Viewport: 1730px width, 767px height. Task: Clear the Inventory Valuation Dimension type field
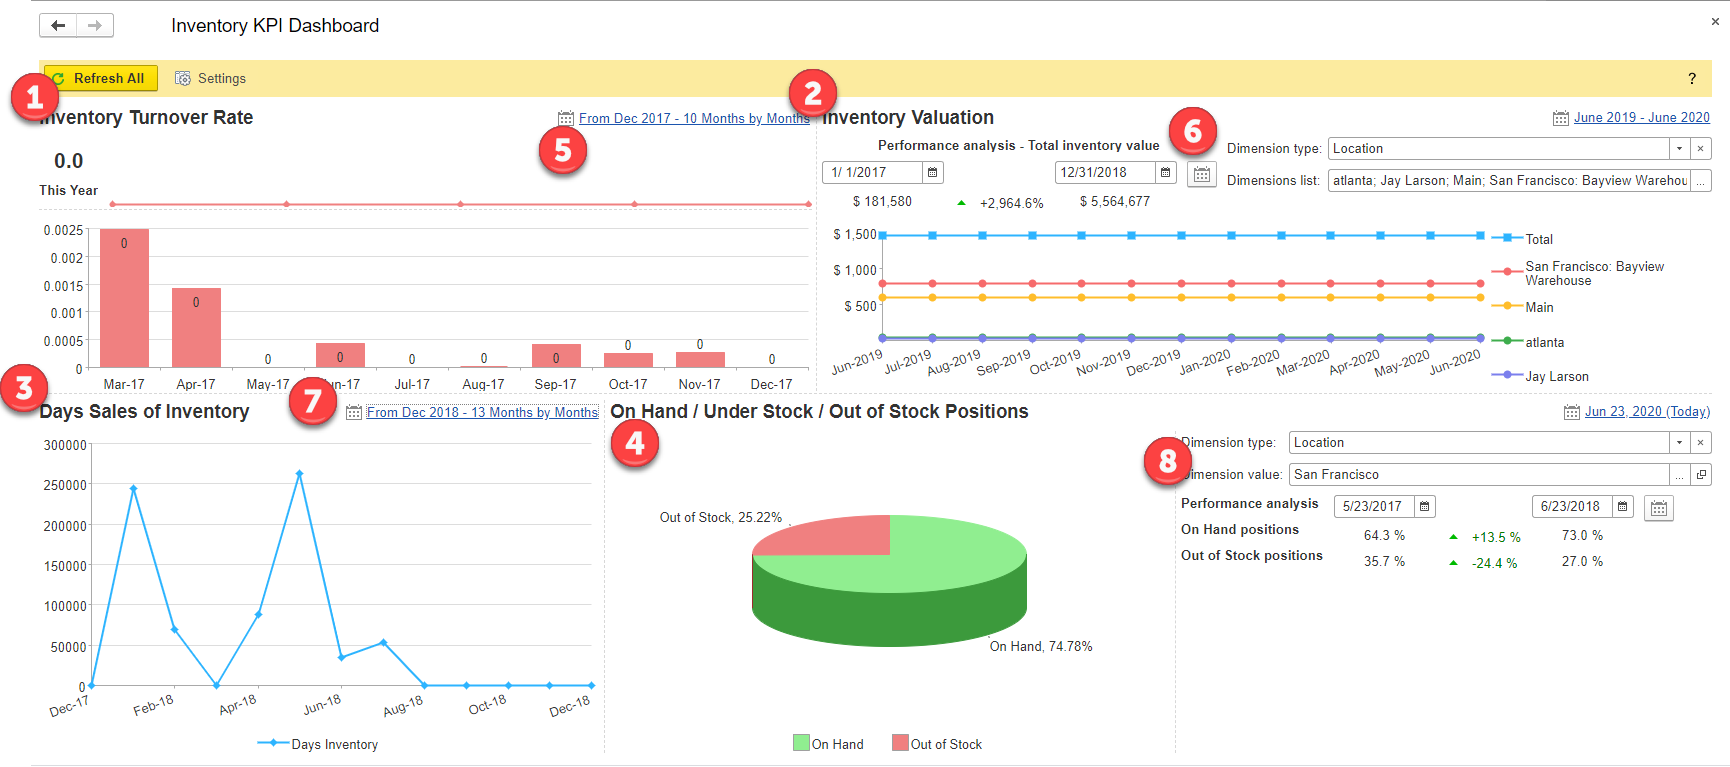tap(1700, 148)
